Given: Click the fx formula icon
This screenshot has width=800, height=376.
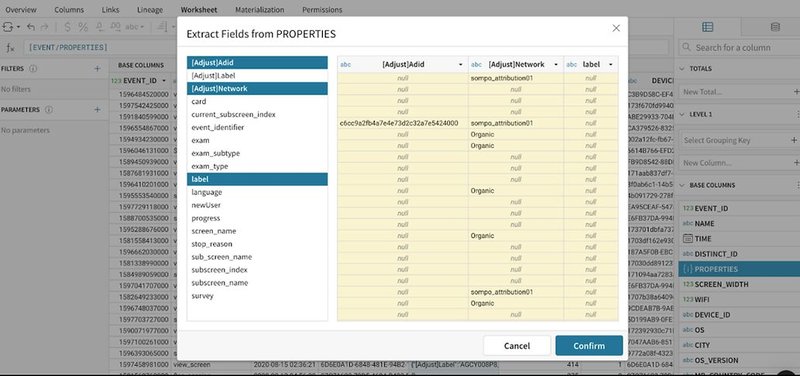Looking at the screenshot, I should coord(10,47).
